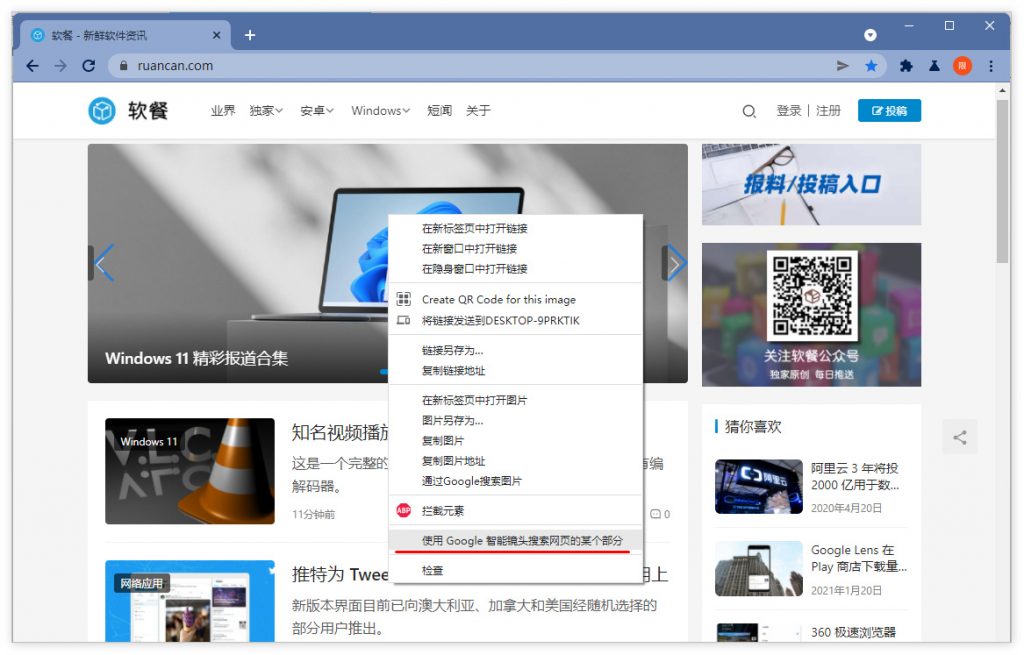Click the browser reload button
The image size is (1024, 655).
point(88,66)
